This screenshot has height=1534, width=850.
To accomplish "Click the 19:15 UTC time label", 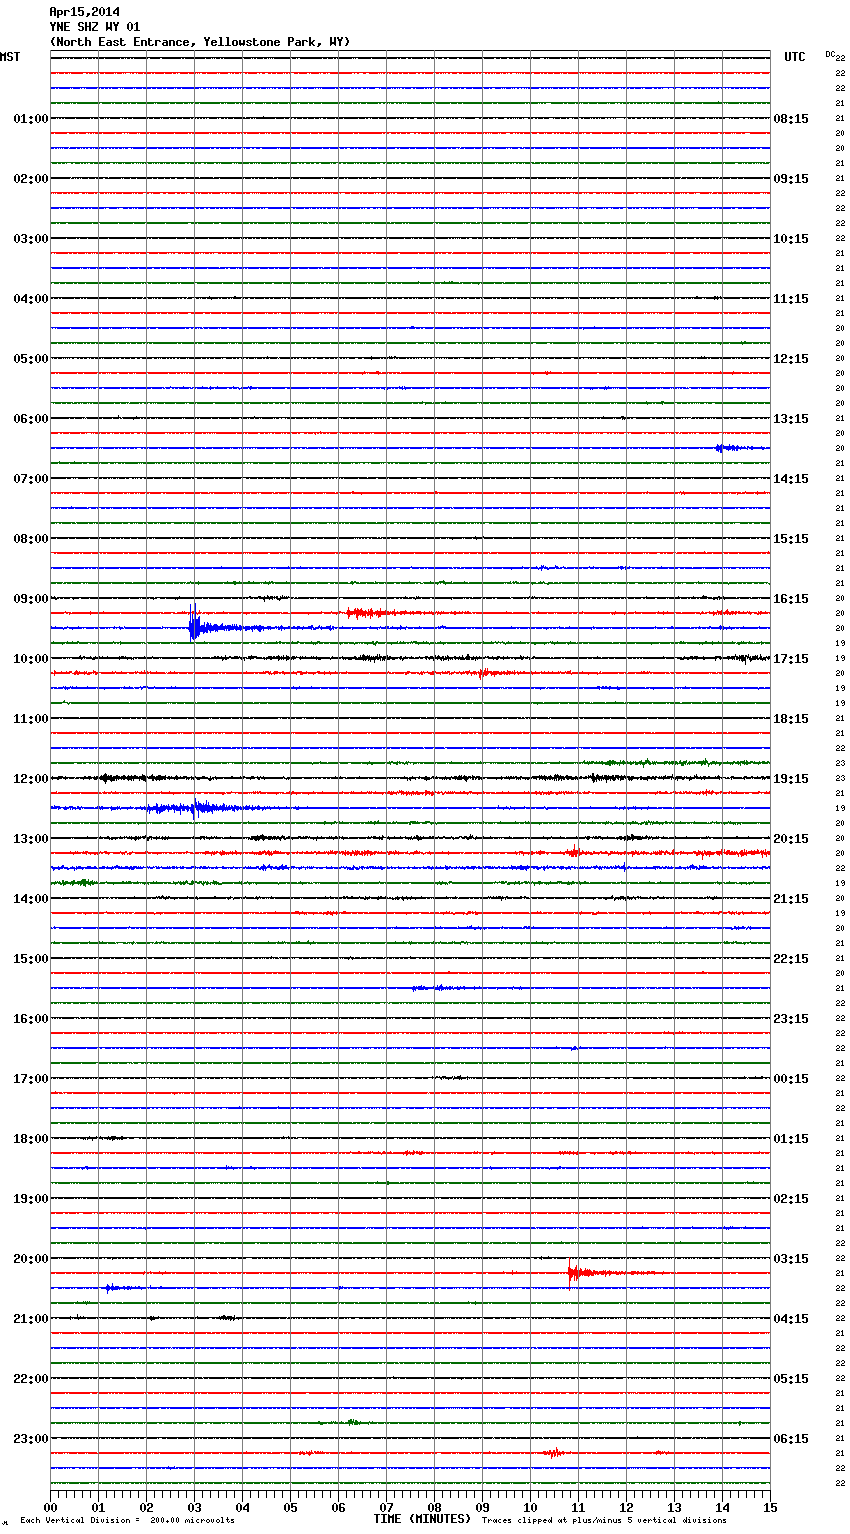I will [x=791, y=779].
